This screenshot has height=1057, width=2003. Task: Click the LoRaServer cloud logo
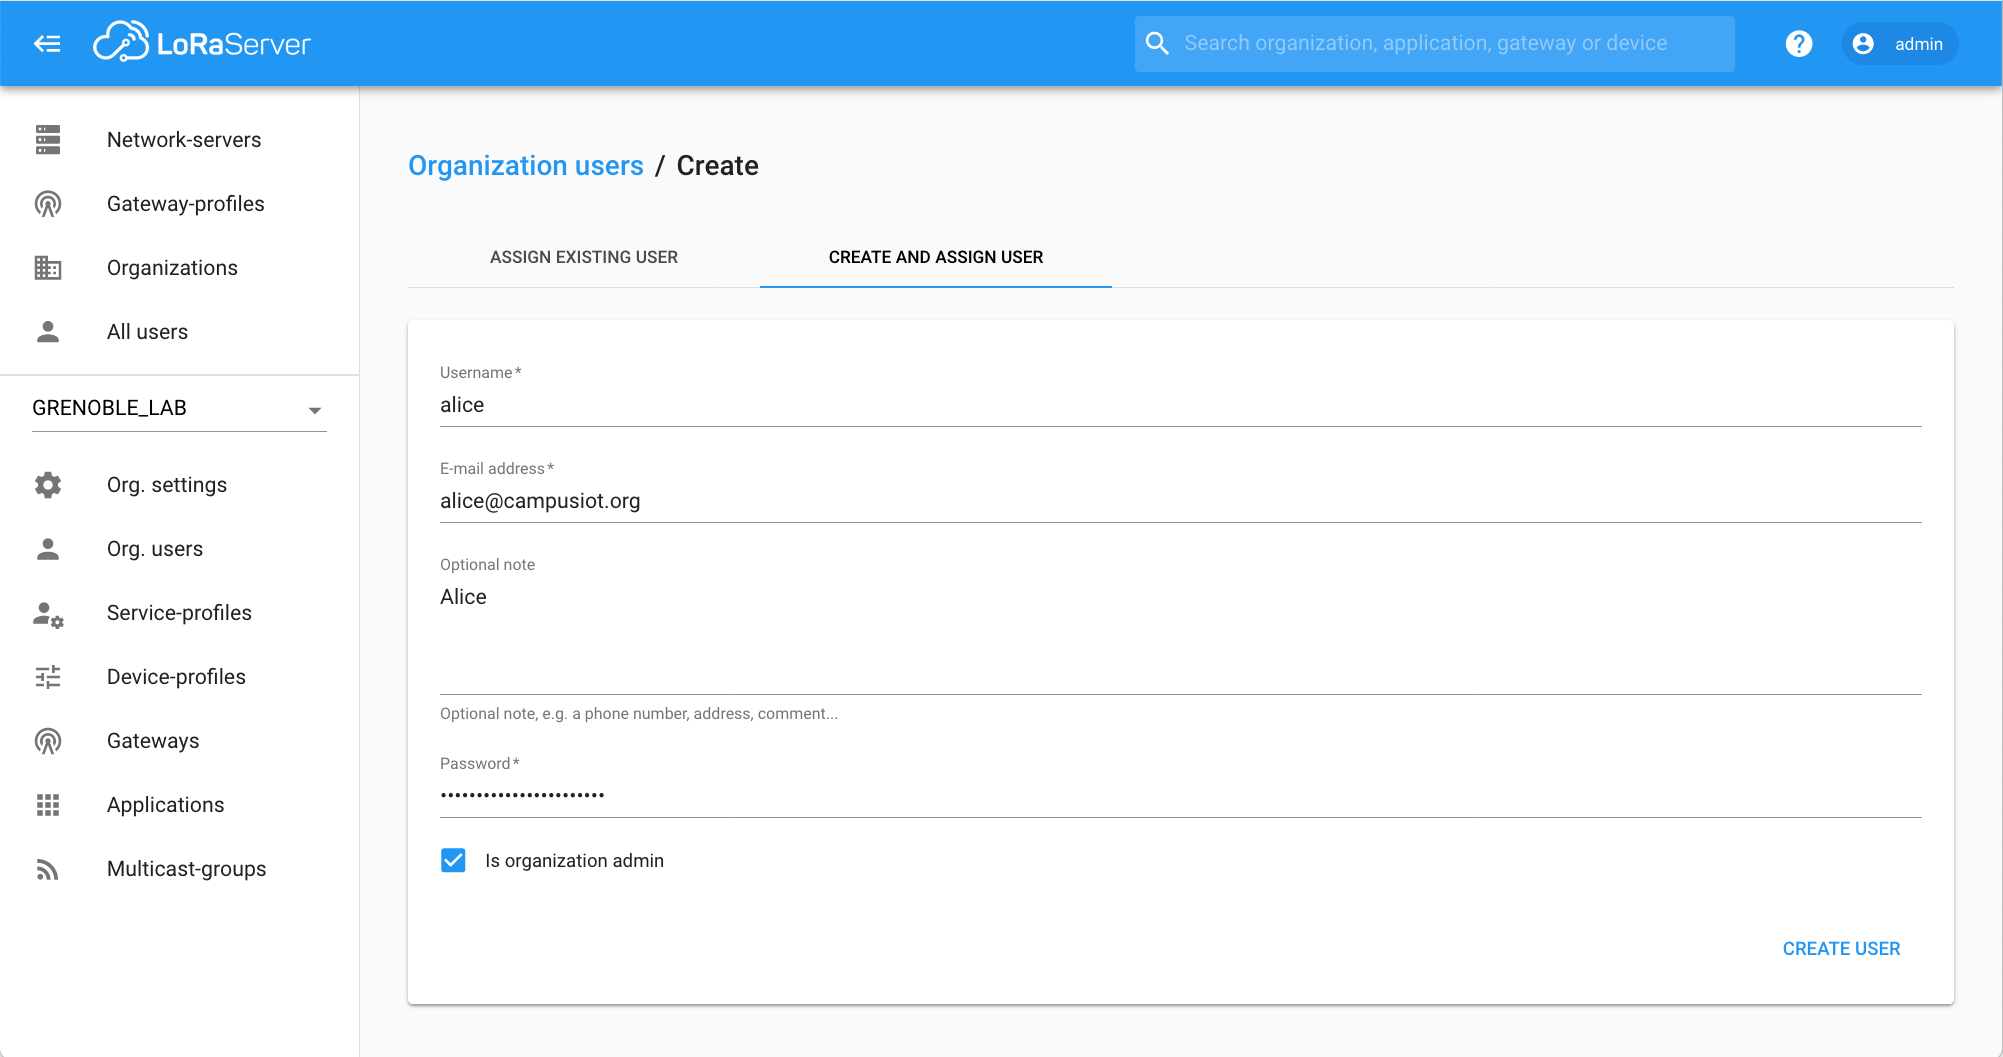pos(121,42)
